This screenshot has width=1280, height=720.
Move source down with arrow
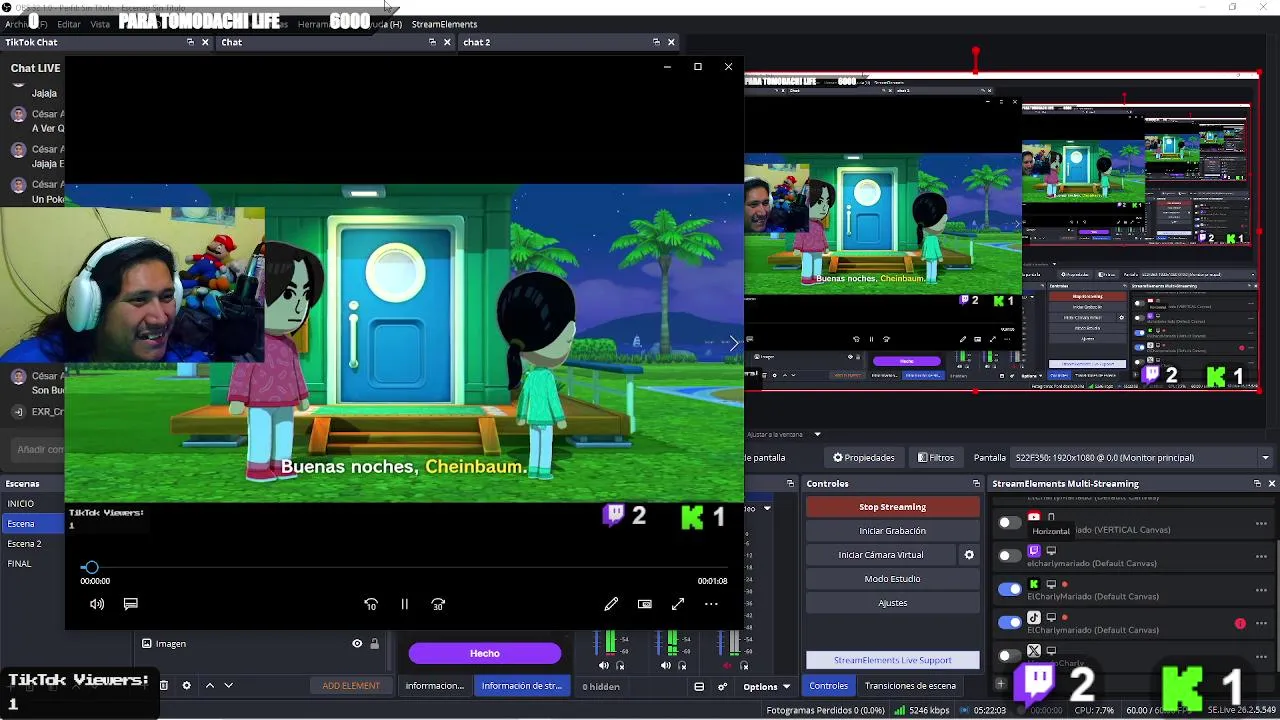tap(228, 686)
